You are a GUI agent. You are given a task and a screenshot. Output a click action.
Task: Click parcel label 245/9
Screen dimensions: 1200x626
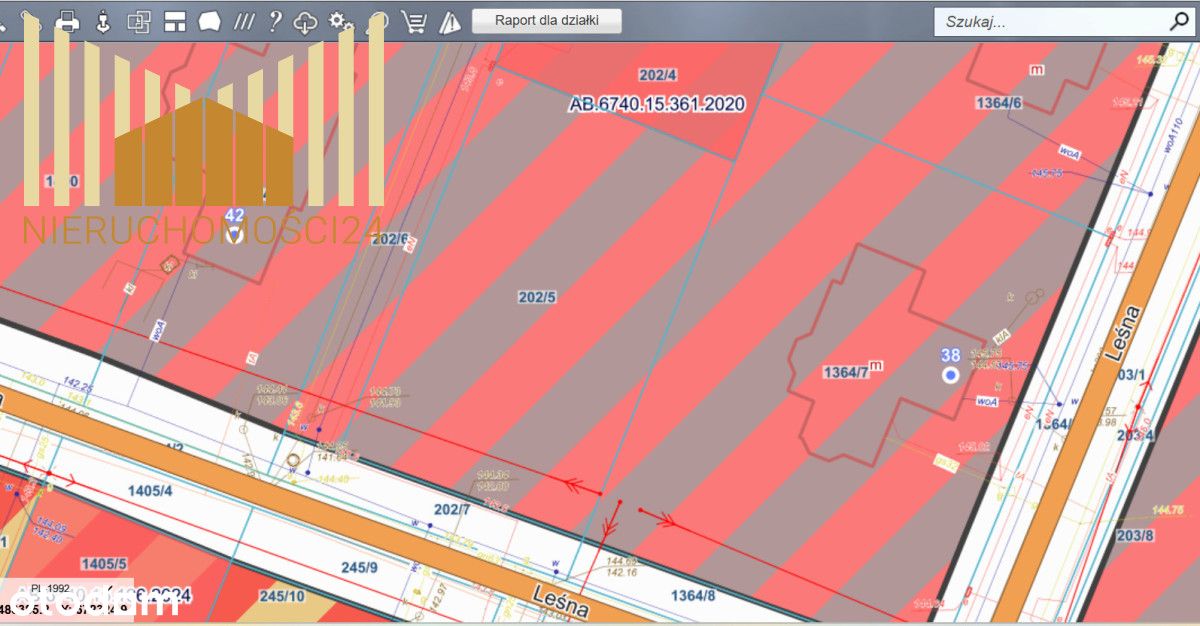coord(359,568)
